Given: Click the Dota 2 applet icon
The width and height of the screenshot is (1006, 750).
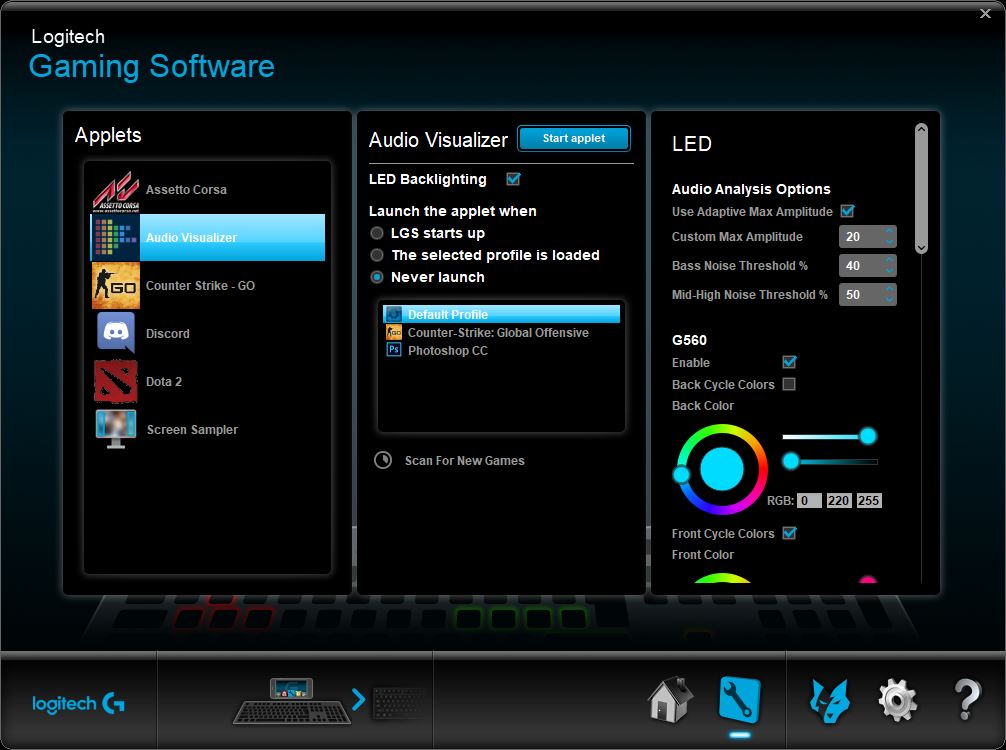Looking at the screenshot, I should [x=115, y=381].
